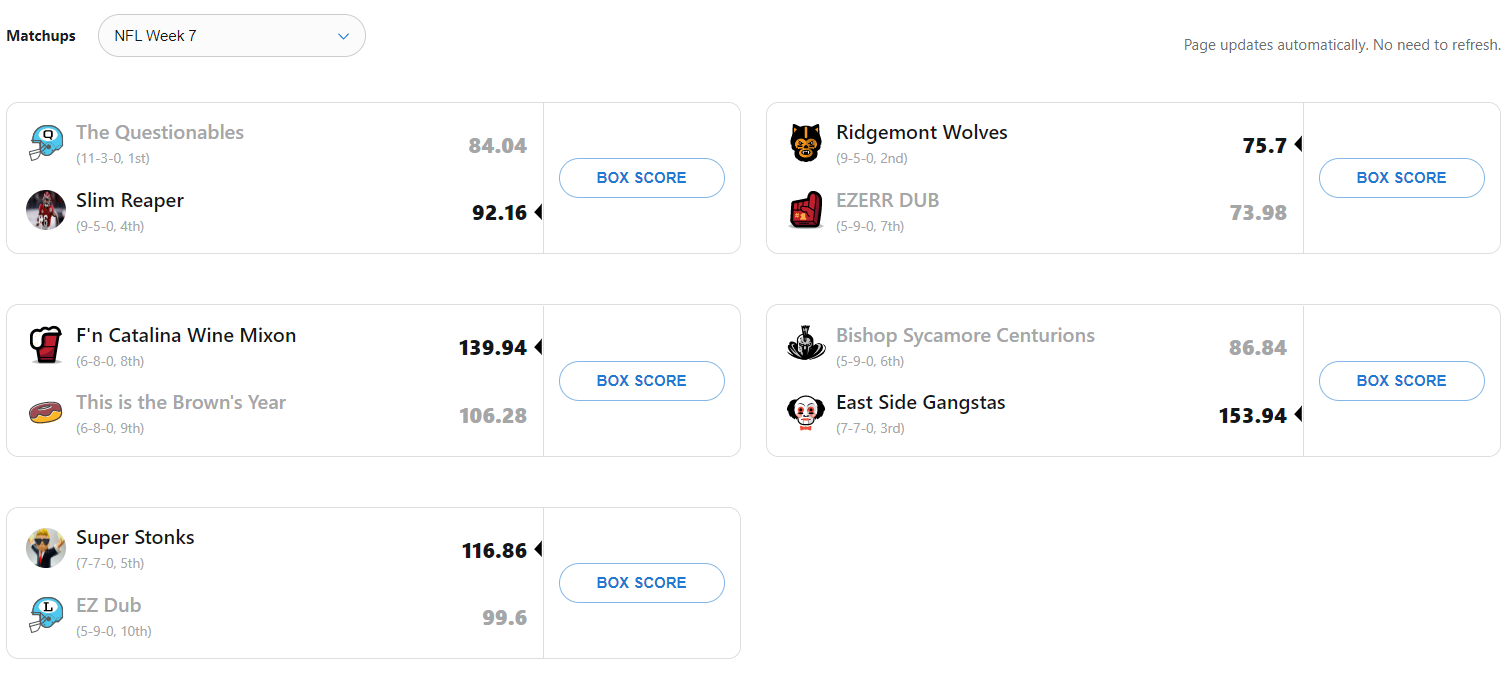Click Ridgemont Wolves team logo
The height and width of the screenshot is (694, 1510).
pos(806,143)
